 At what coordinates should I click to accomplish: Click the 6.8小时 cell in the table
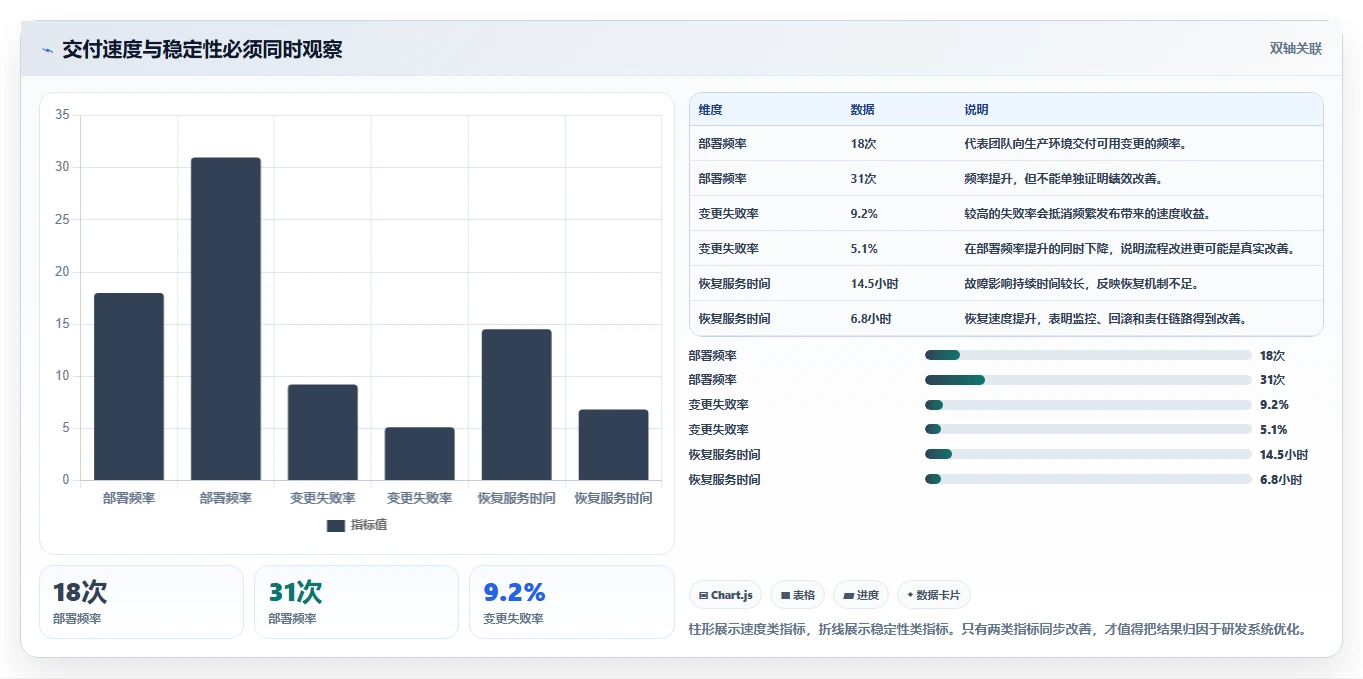[x=871, y=319]
